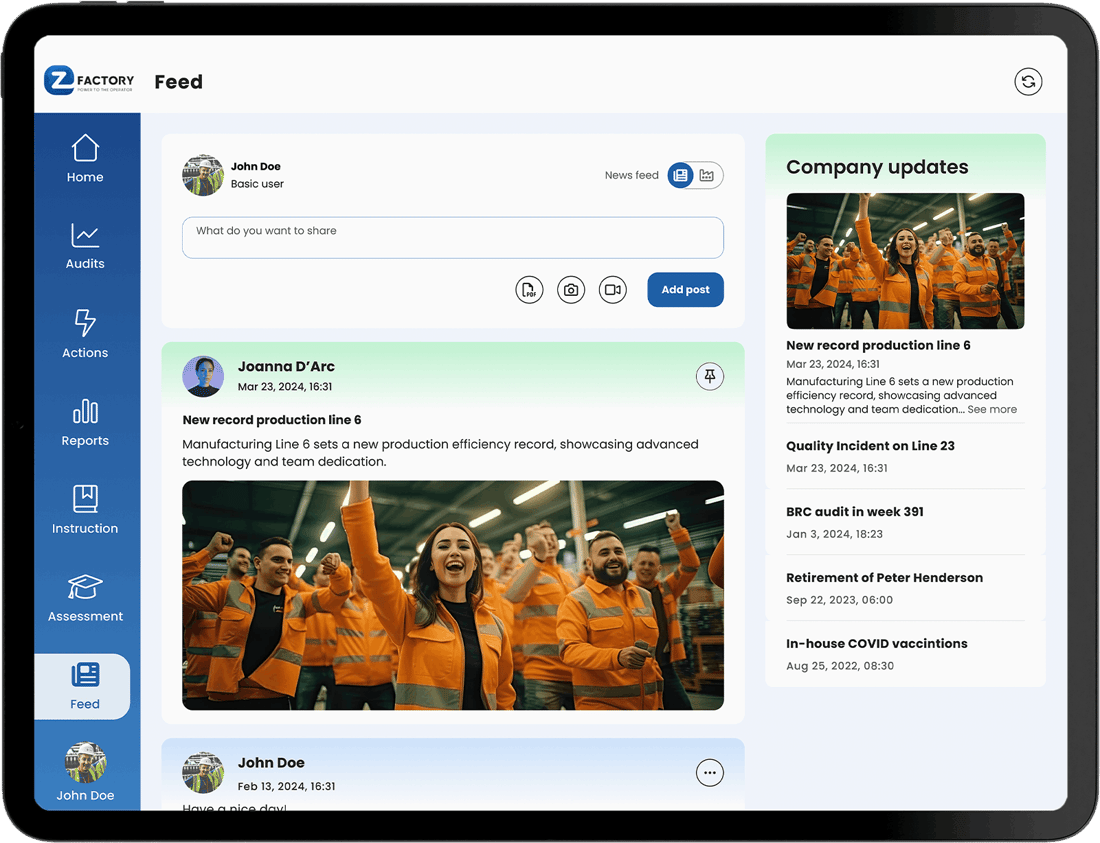Attach a video using video icon

(612, 290)
